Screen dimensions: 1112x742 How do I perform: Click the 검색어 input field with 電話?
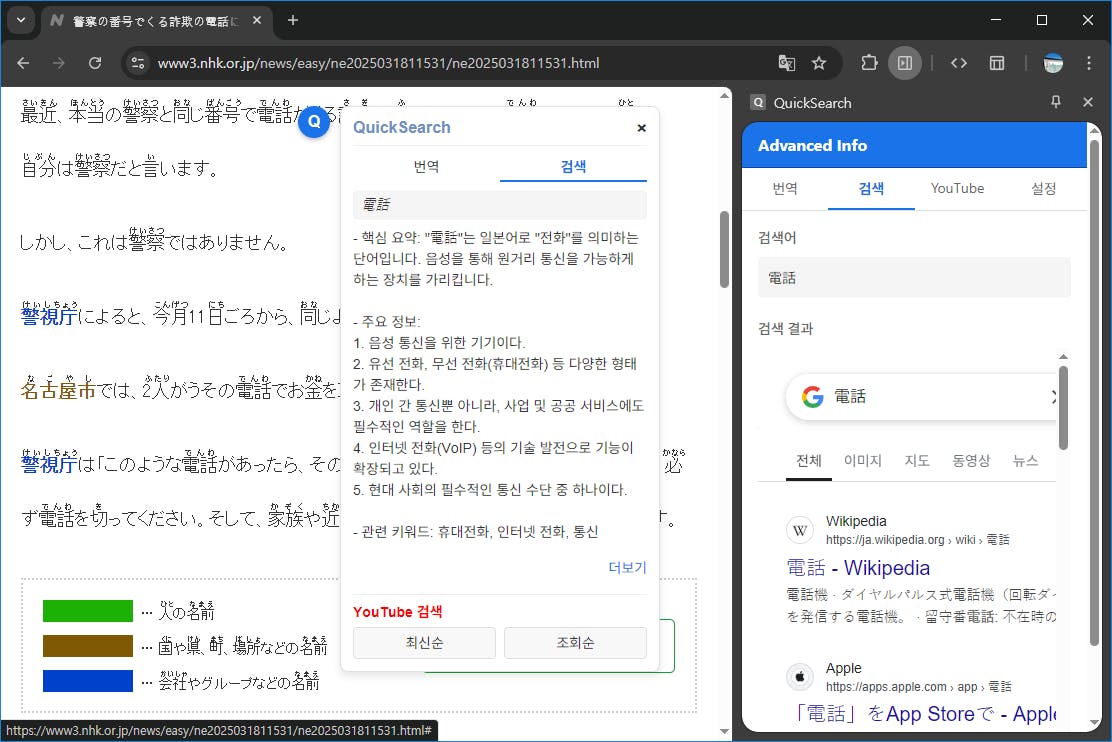coord(914,277)
